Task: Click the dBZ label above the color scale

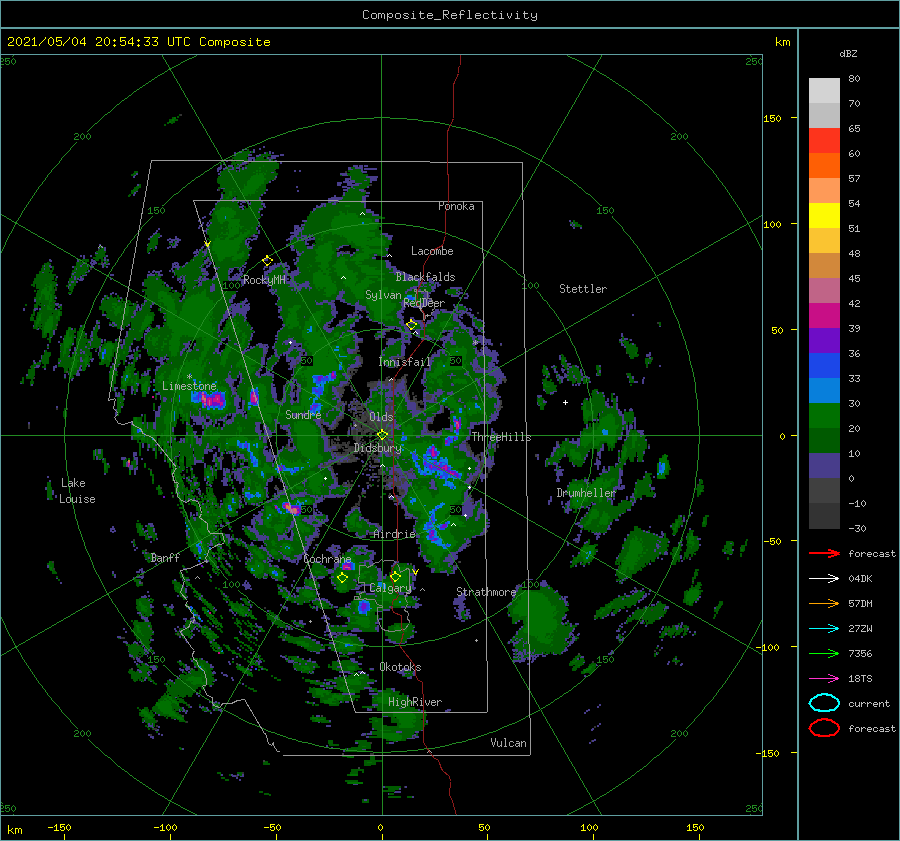Action: [848, 53]
